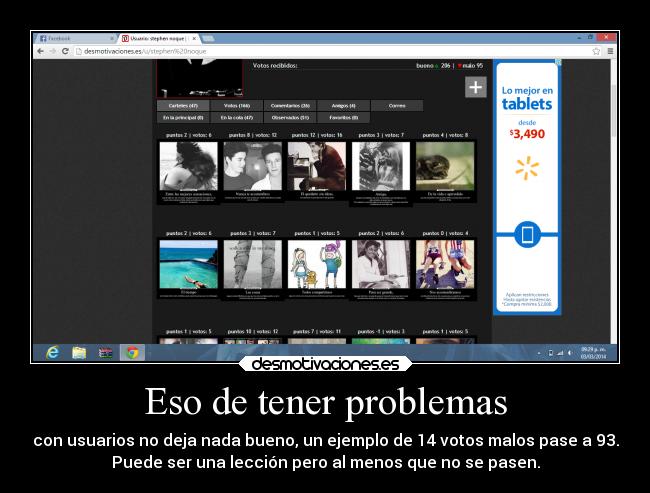Screen dimensions: 650x493
Task: Open Internet Explorer from the taskbar
Action: point(53,353)
